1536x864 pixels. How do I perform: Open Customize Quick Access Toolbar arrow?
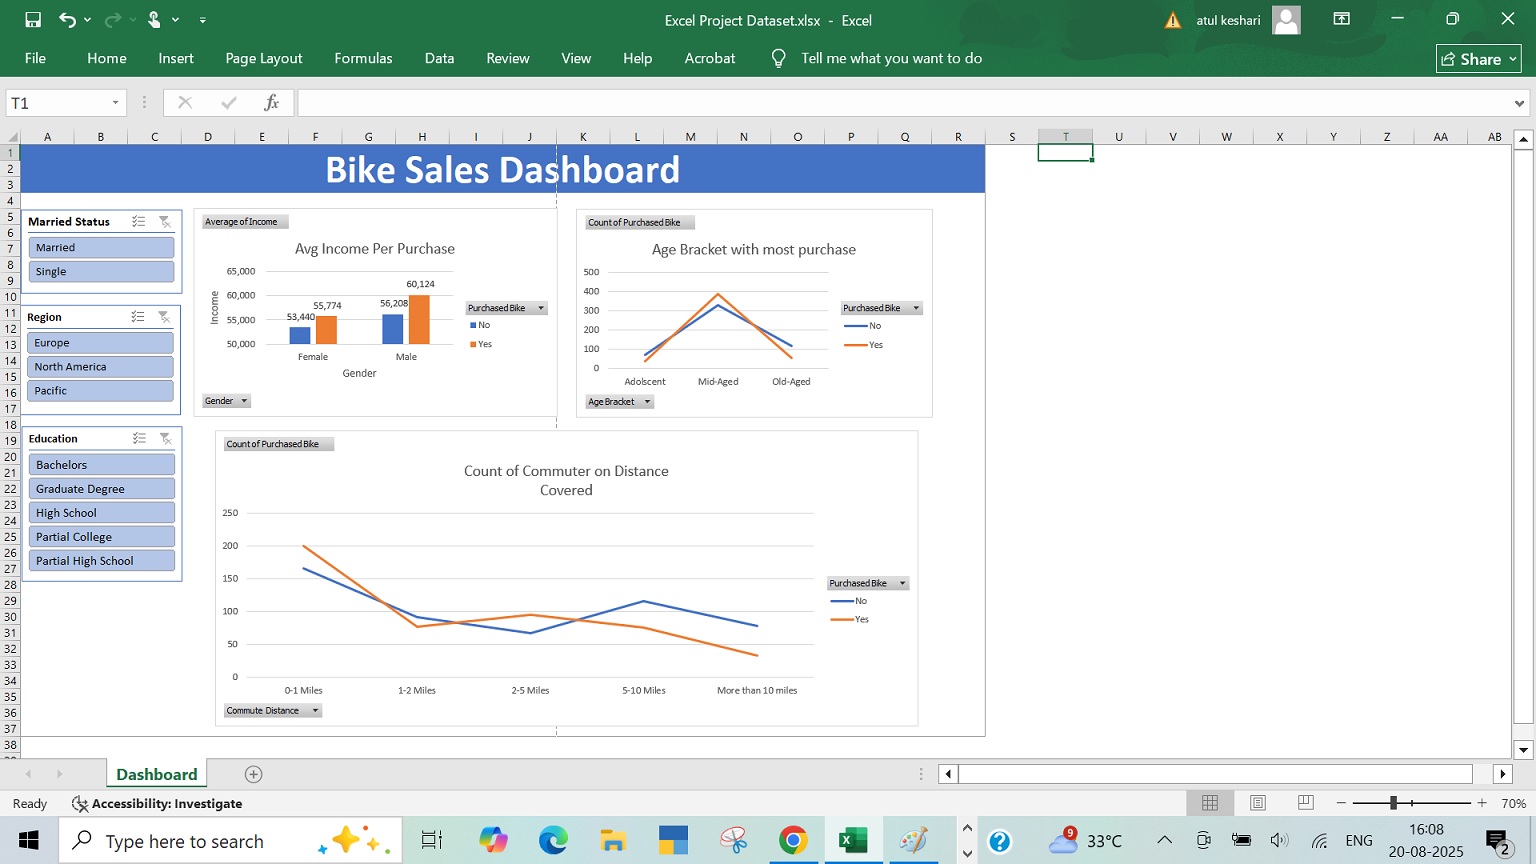pyautogui.click(x=203, y=20)
